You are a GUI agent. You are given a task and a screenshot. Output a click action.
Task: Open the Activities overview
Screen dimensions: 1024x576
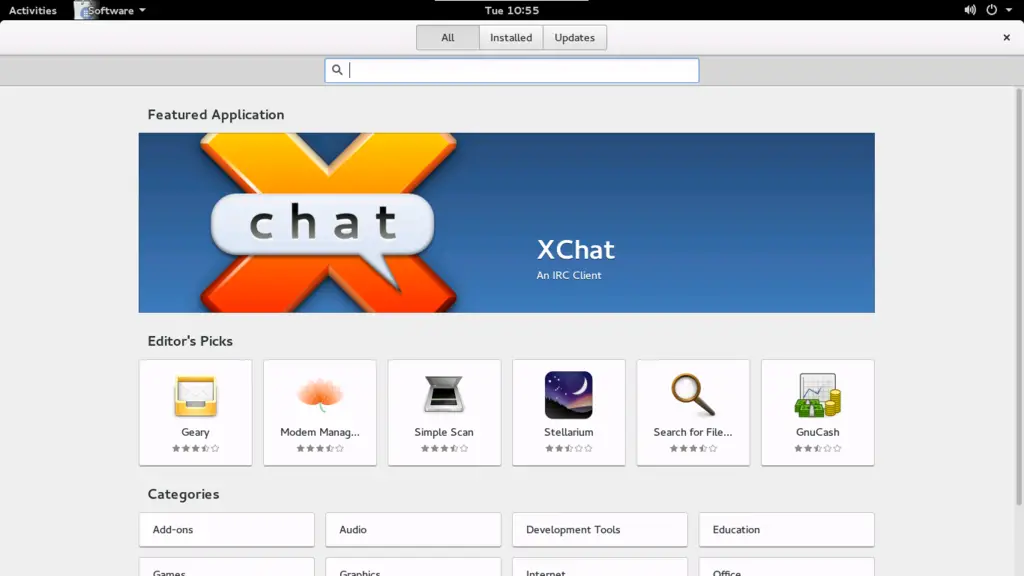[33, 10]
